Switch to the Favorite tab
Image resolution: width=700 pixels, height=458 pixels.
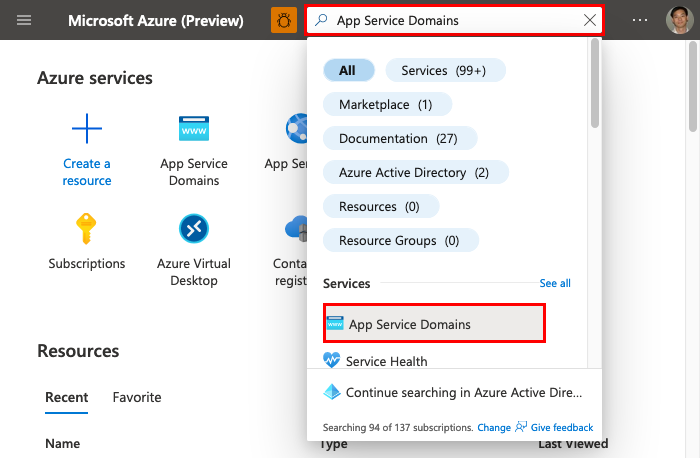(x=137, y=397)
